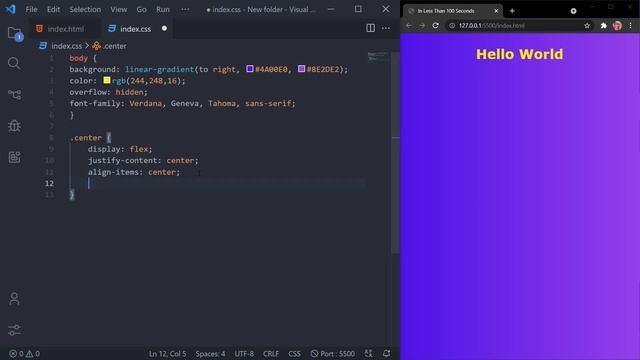
Task: Expand the hidden menu items ellipsis
Action: point(185,9)
